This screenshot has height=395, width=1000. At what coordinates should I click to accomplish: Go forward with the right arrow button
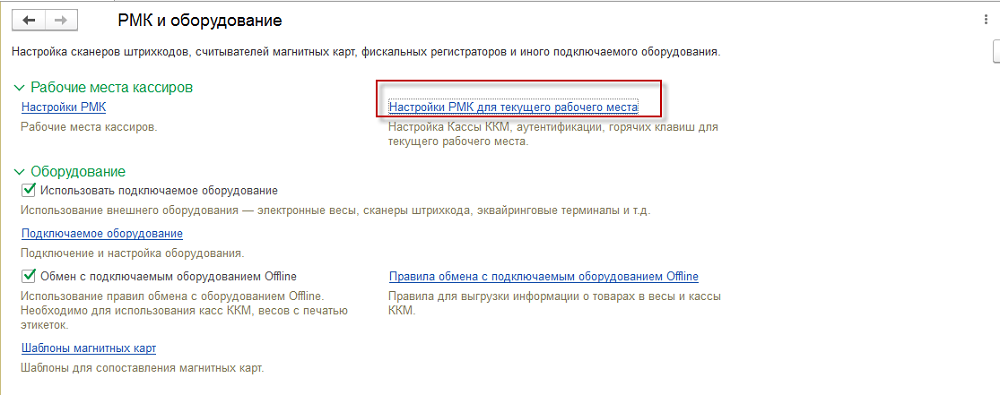[61, 20]
